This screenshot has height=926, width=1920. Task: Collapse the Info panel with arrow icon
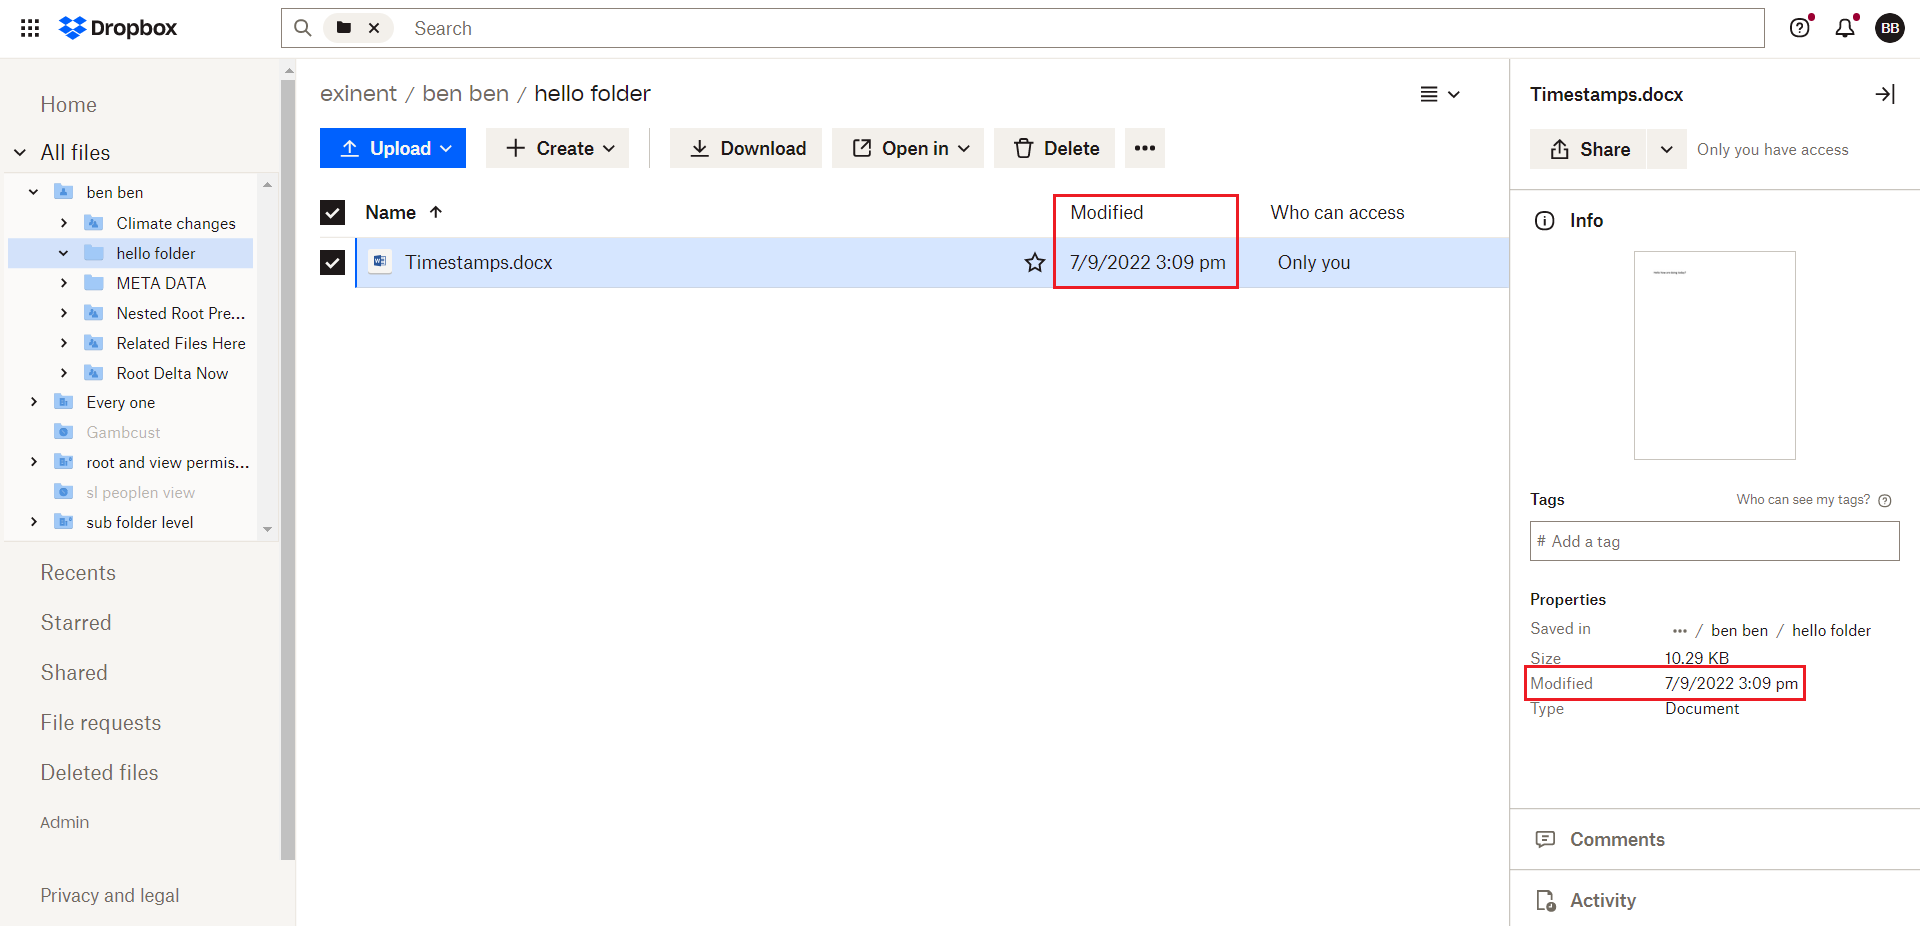point(1885,94)
